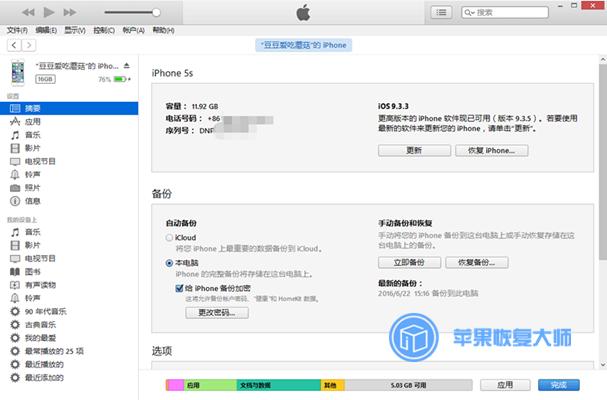
Task: Click the iOS 9.3.3 version text
Action: pyautogui.click(x=393, y=106)
